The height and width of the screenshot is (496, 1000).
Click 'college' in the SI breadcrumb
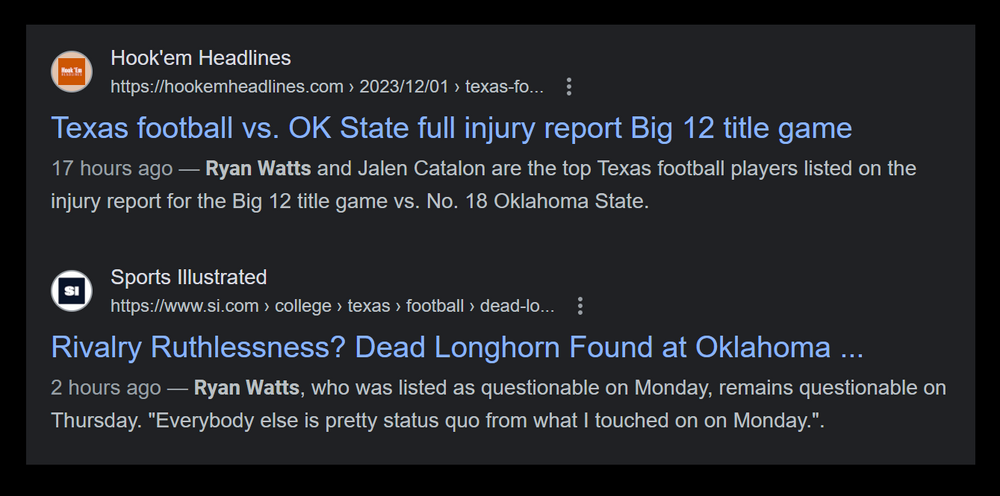point(303,306)
